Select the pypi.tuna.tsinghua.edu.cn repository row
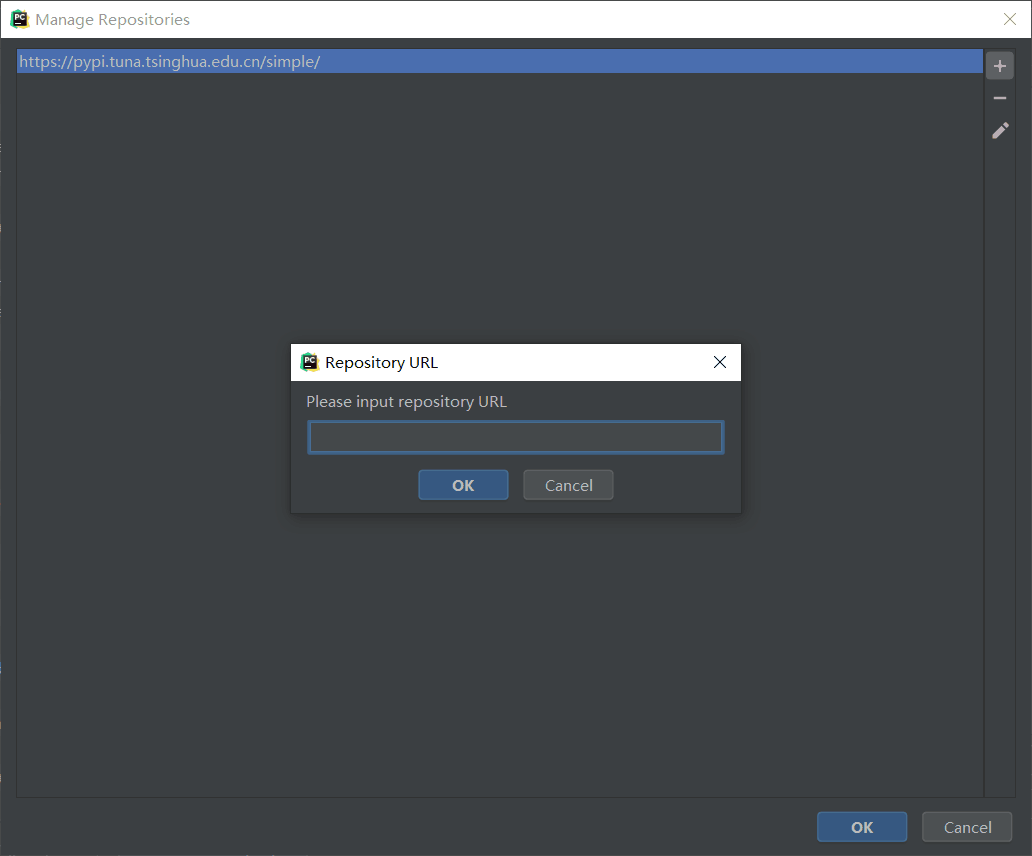The image size is (1032, 856). click(500, 61)
